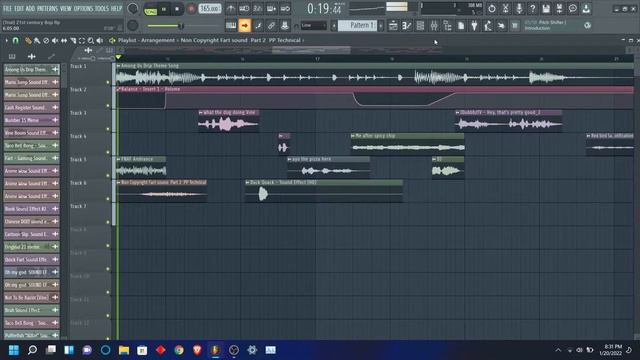Click the main pitch knob
The image size is (640, 360).
click(133, 25)
